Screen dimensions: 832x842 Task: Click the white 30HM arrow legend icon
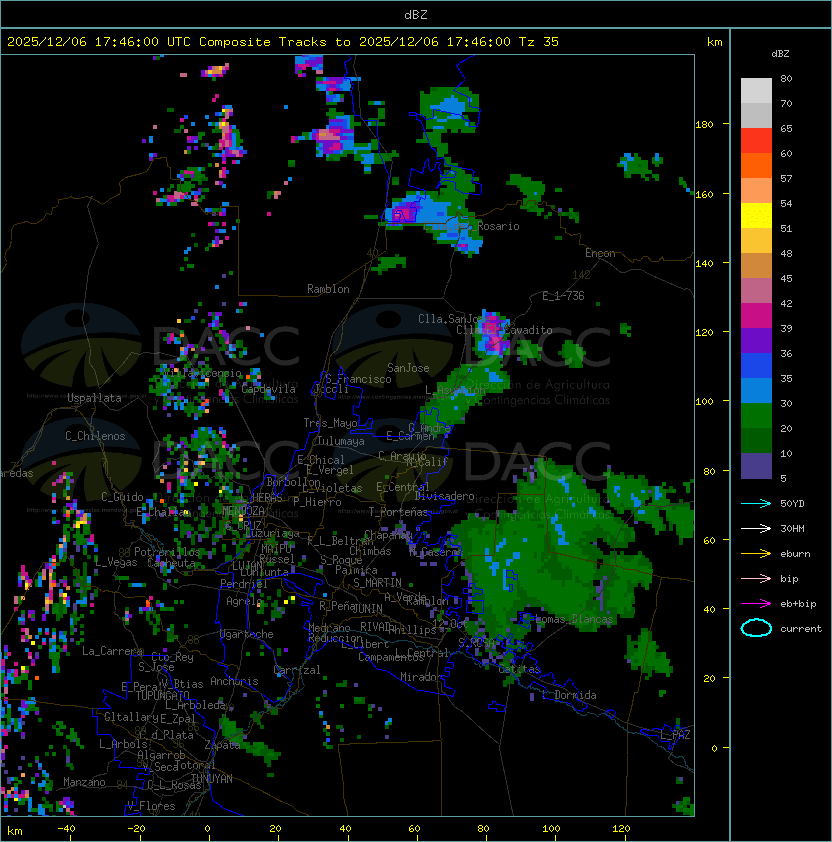pos(756,528)
